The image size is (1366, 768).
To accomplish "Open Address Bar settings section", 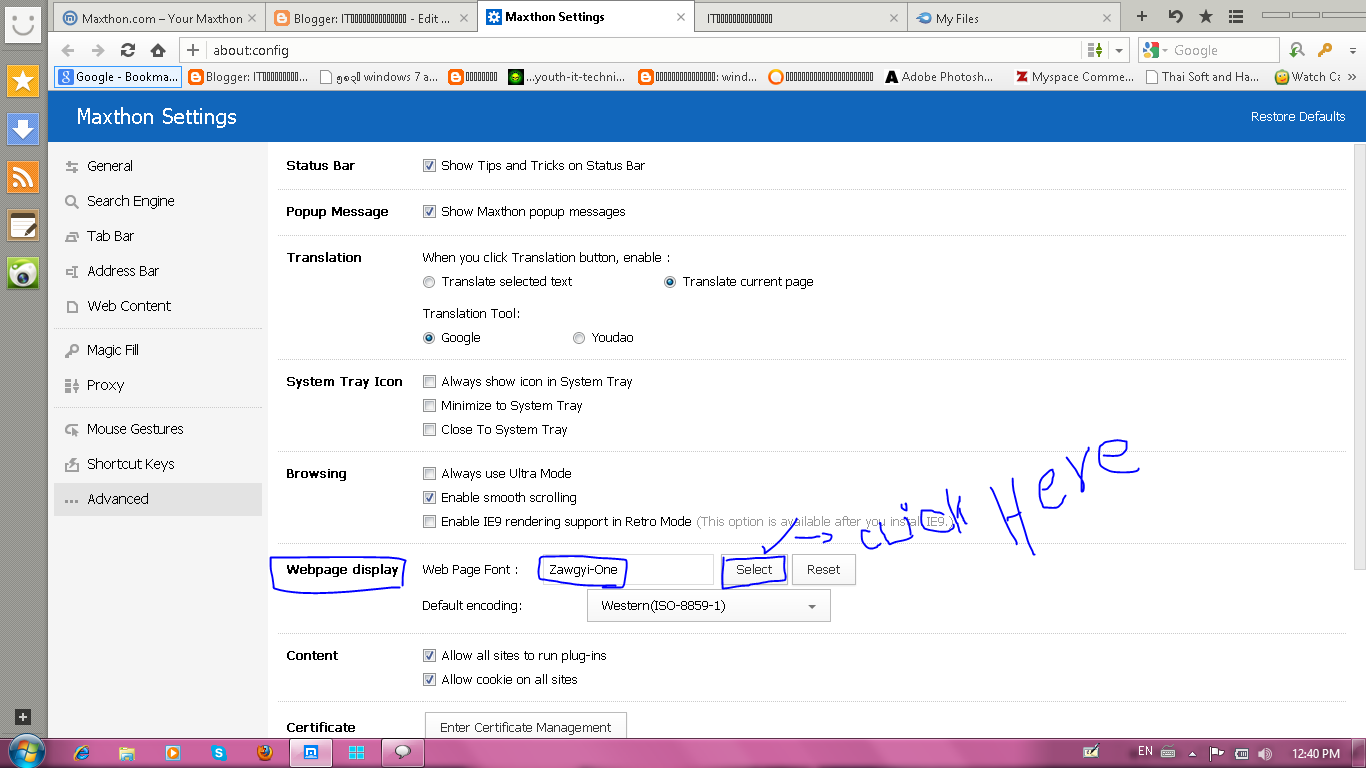I will 158,271.
